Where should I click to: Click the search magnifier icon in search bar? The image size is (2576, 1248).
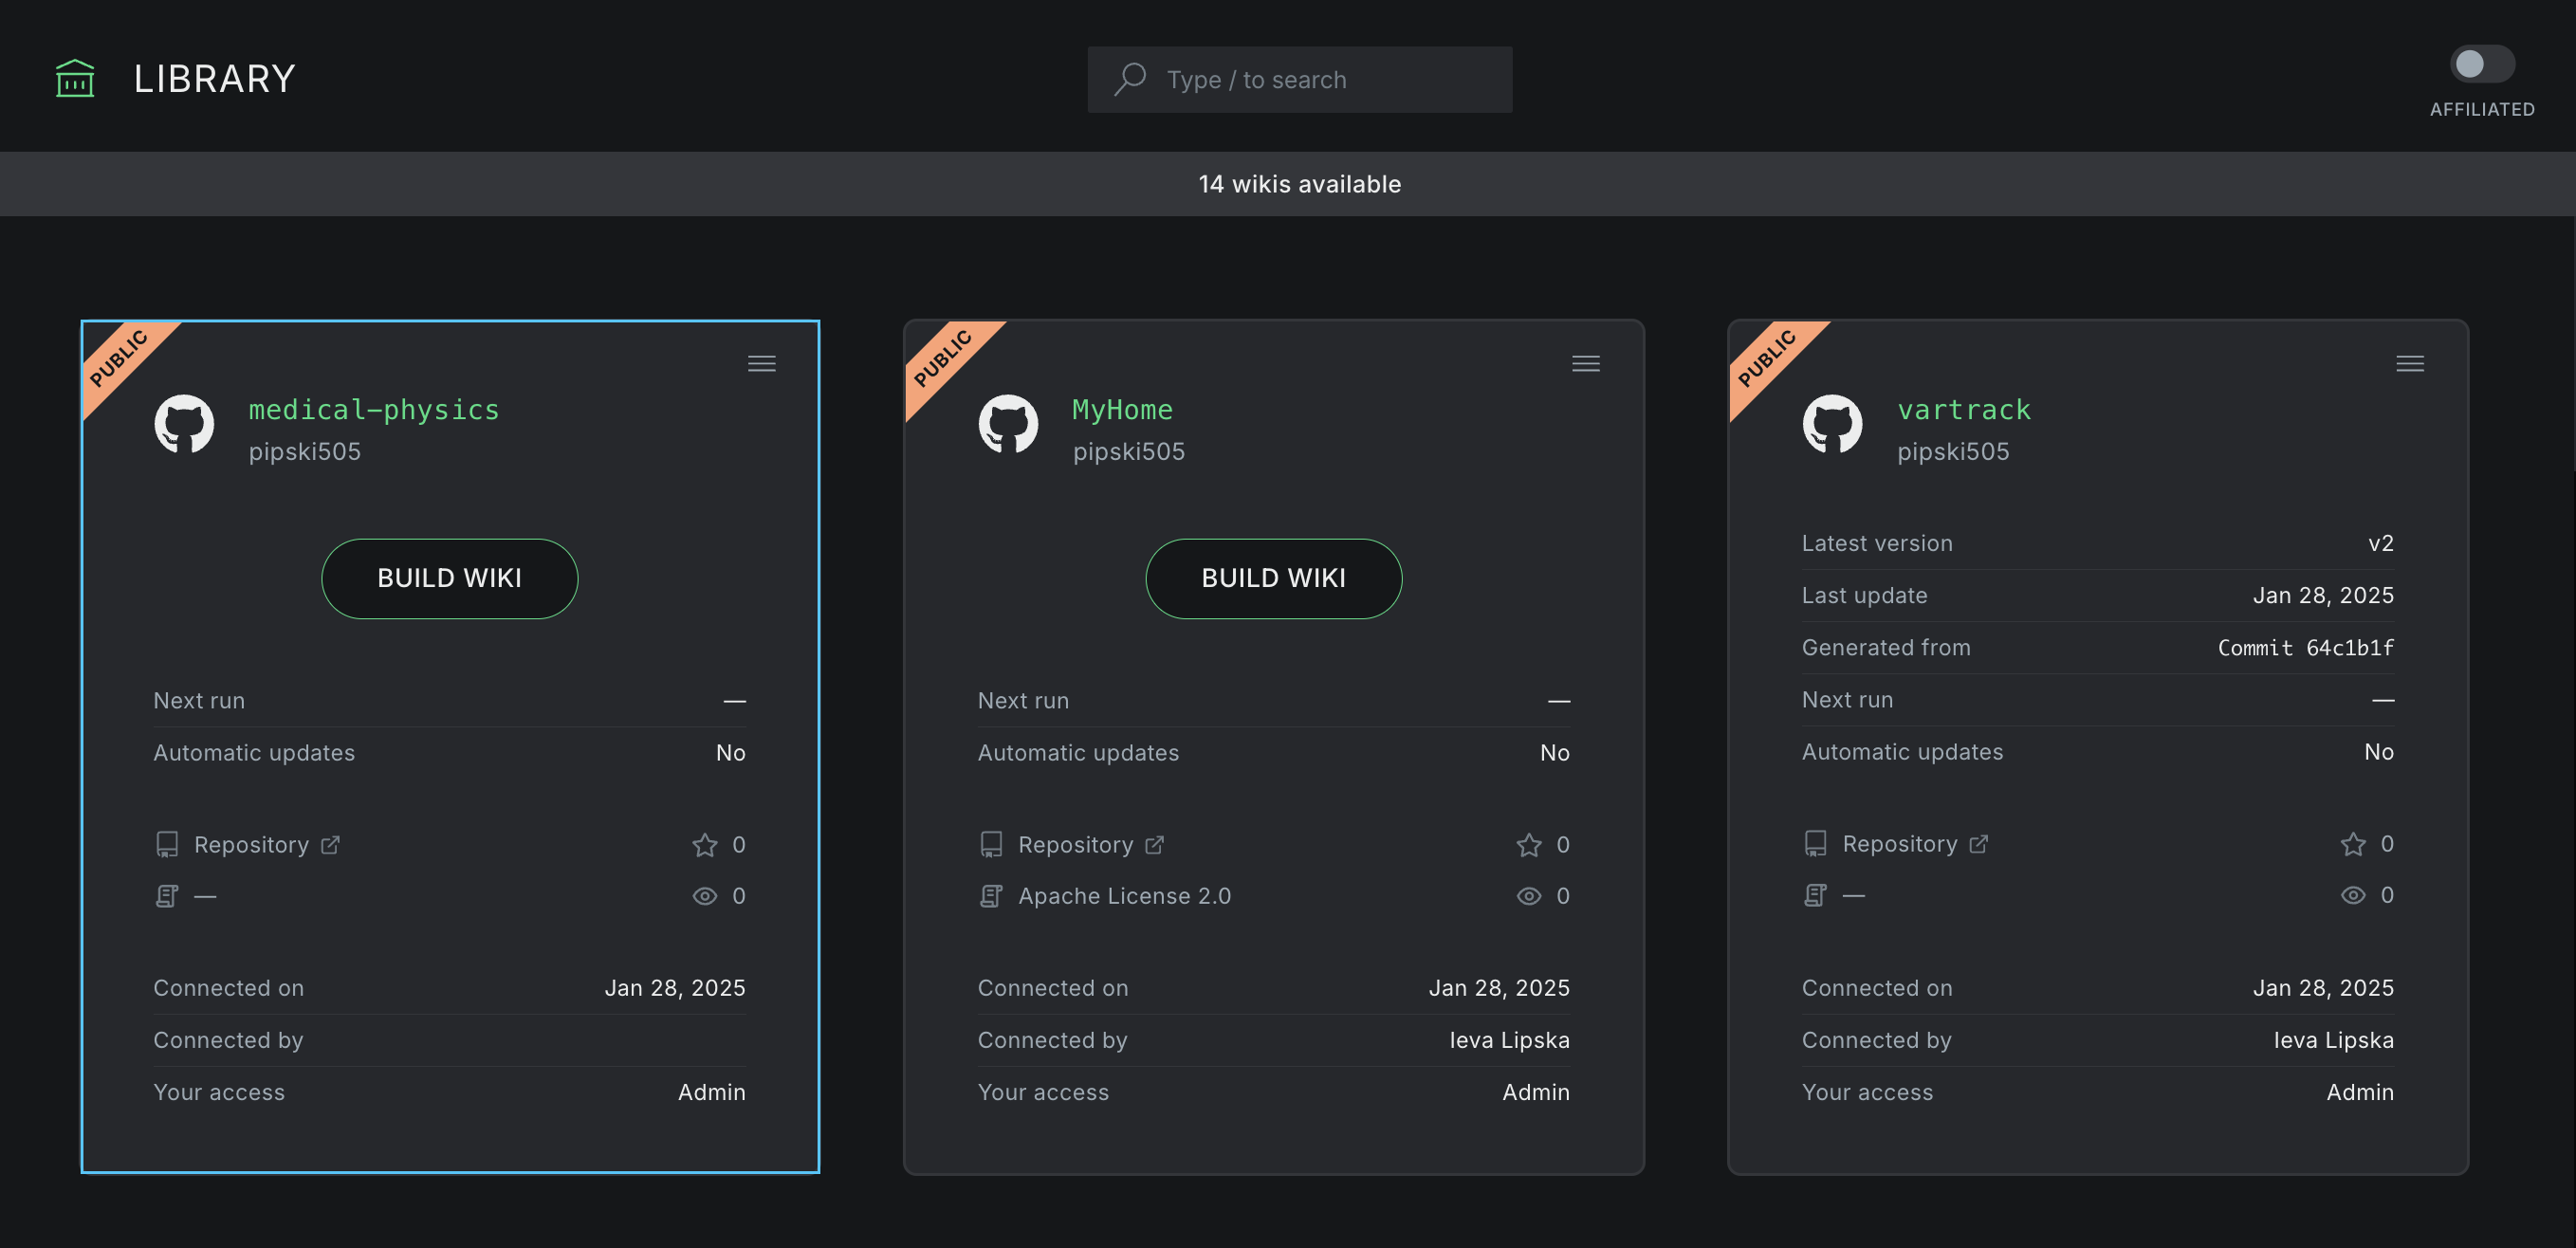1132,77
